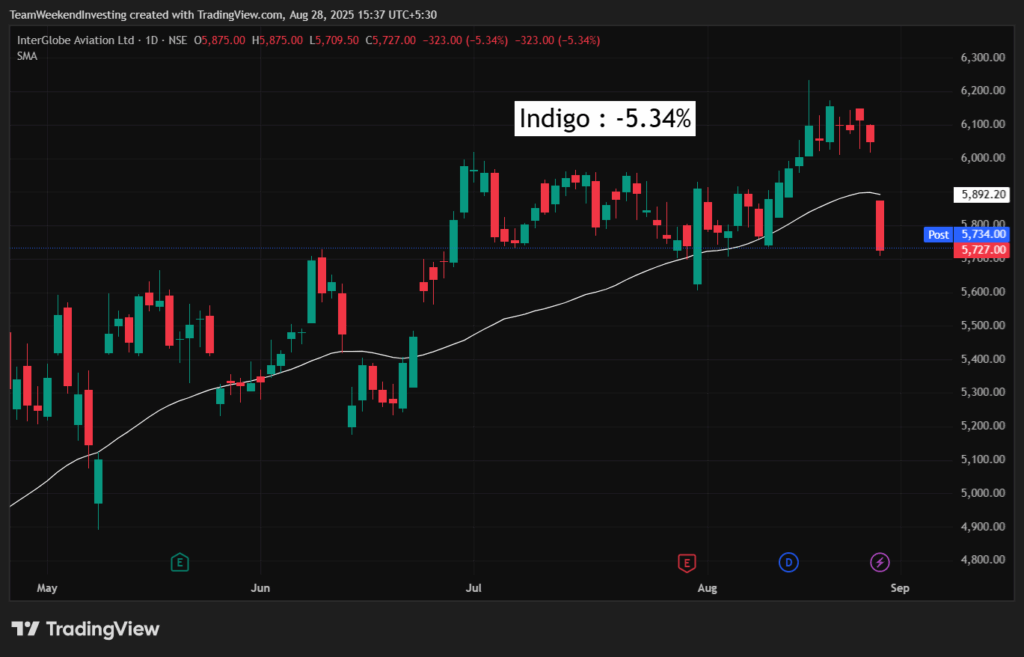Click the Jul label on time axis

[x=473, y=588]
